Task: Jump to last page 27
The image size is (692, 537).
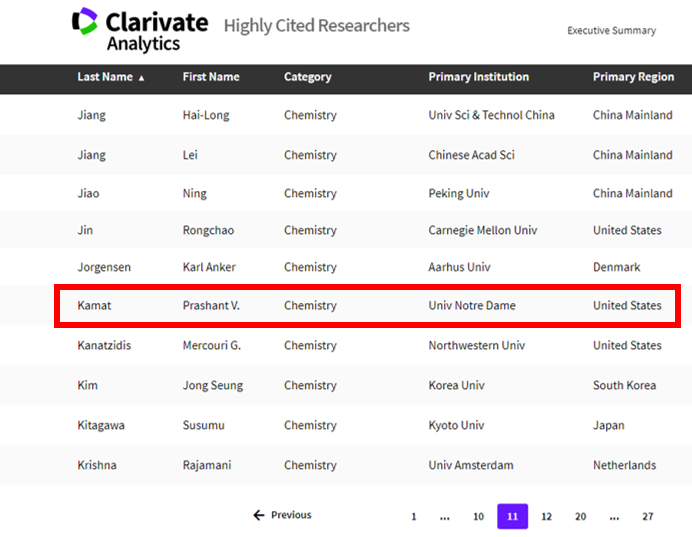Action: [647, 516]
